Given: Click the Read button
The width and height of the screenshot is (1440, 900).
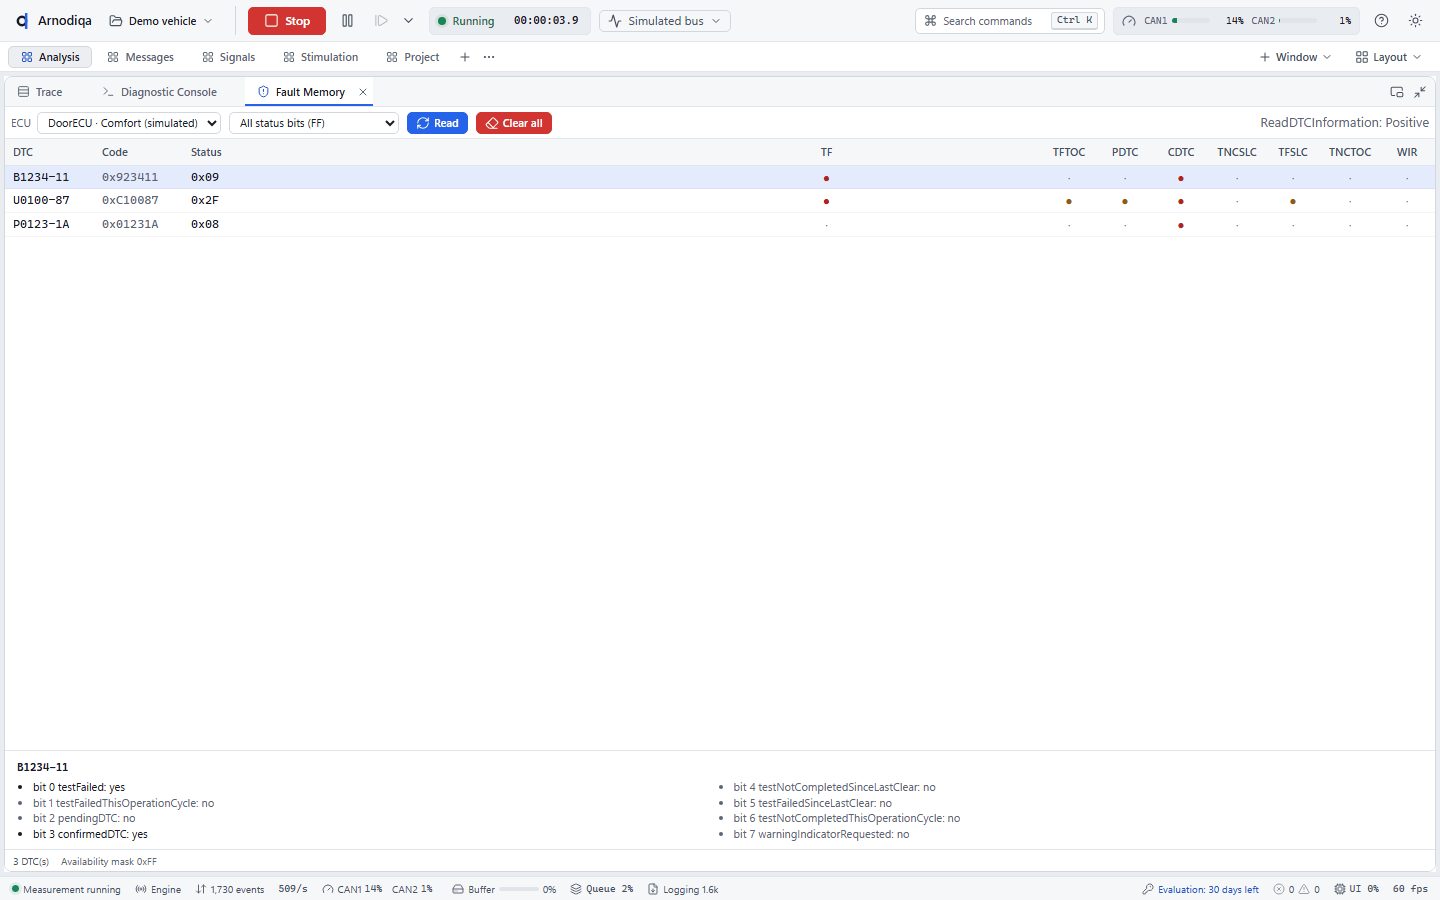Looking at the screenshot, I should (x=437, y=123).
